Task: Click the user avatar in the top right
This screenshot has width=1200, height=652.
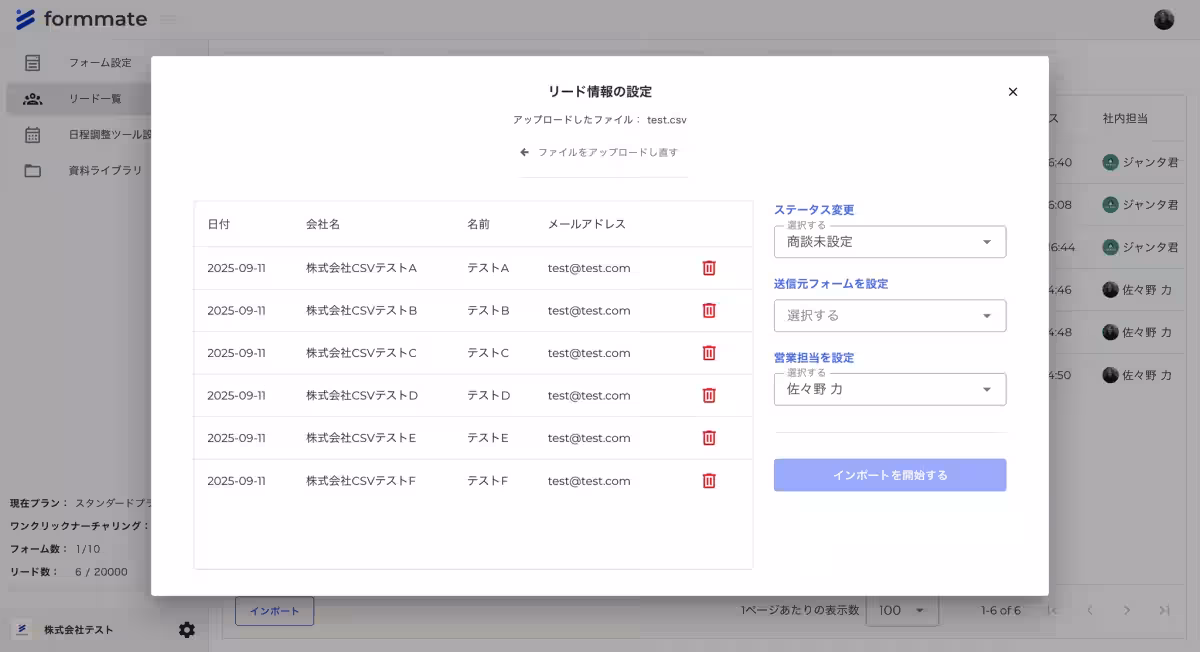Action: [x=1163, y=18]
